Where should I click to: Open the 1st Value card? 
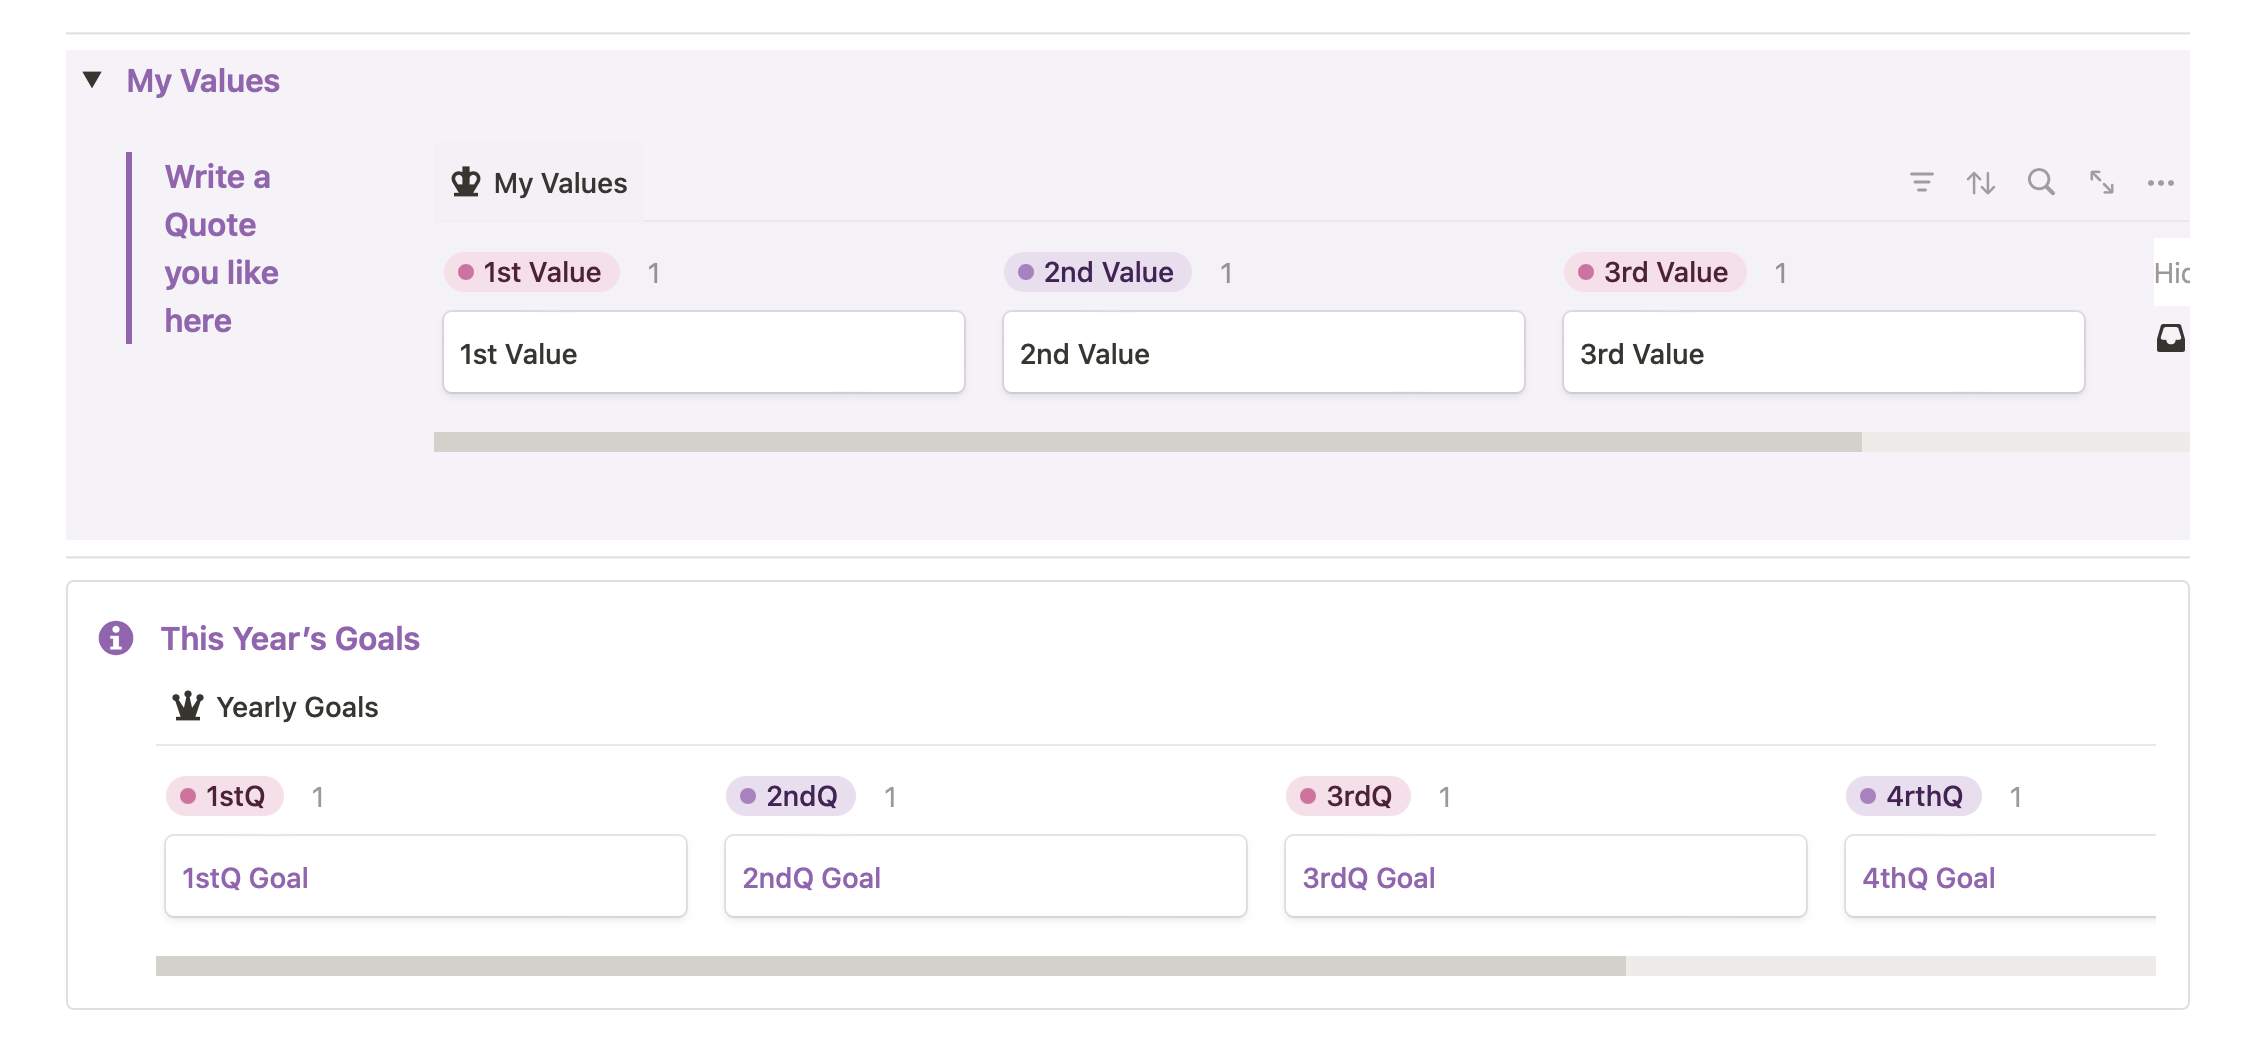(x=703, y=353)
